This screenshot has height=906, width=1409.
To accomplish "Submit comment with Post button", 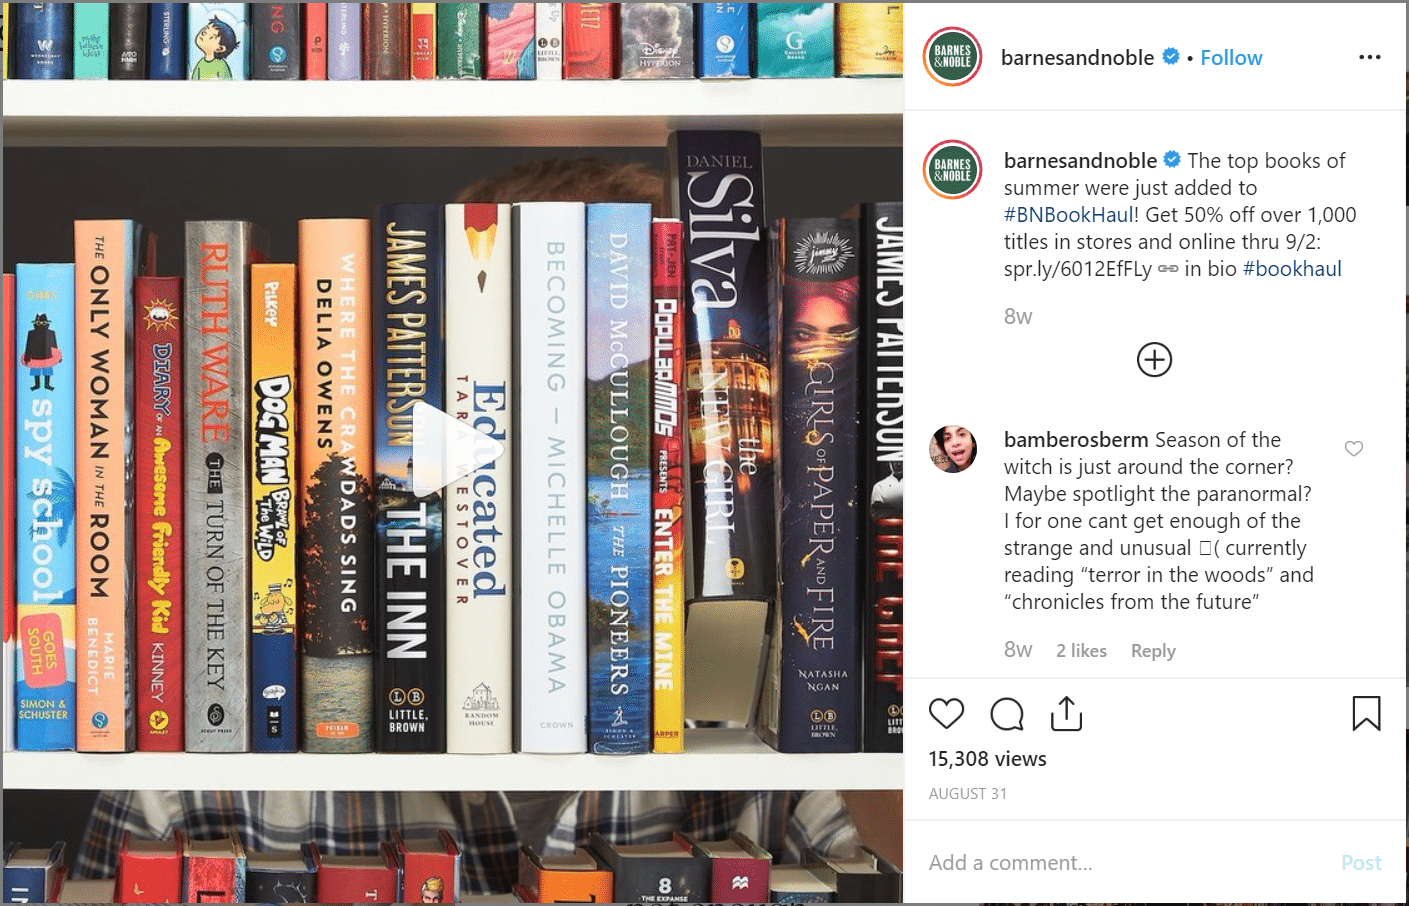I will point(1361,863).
